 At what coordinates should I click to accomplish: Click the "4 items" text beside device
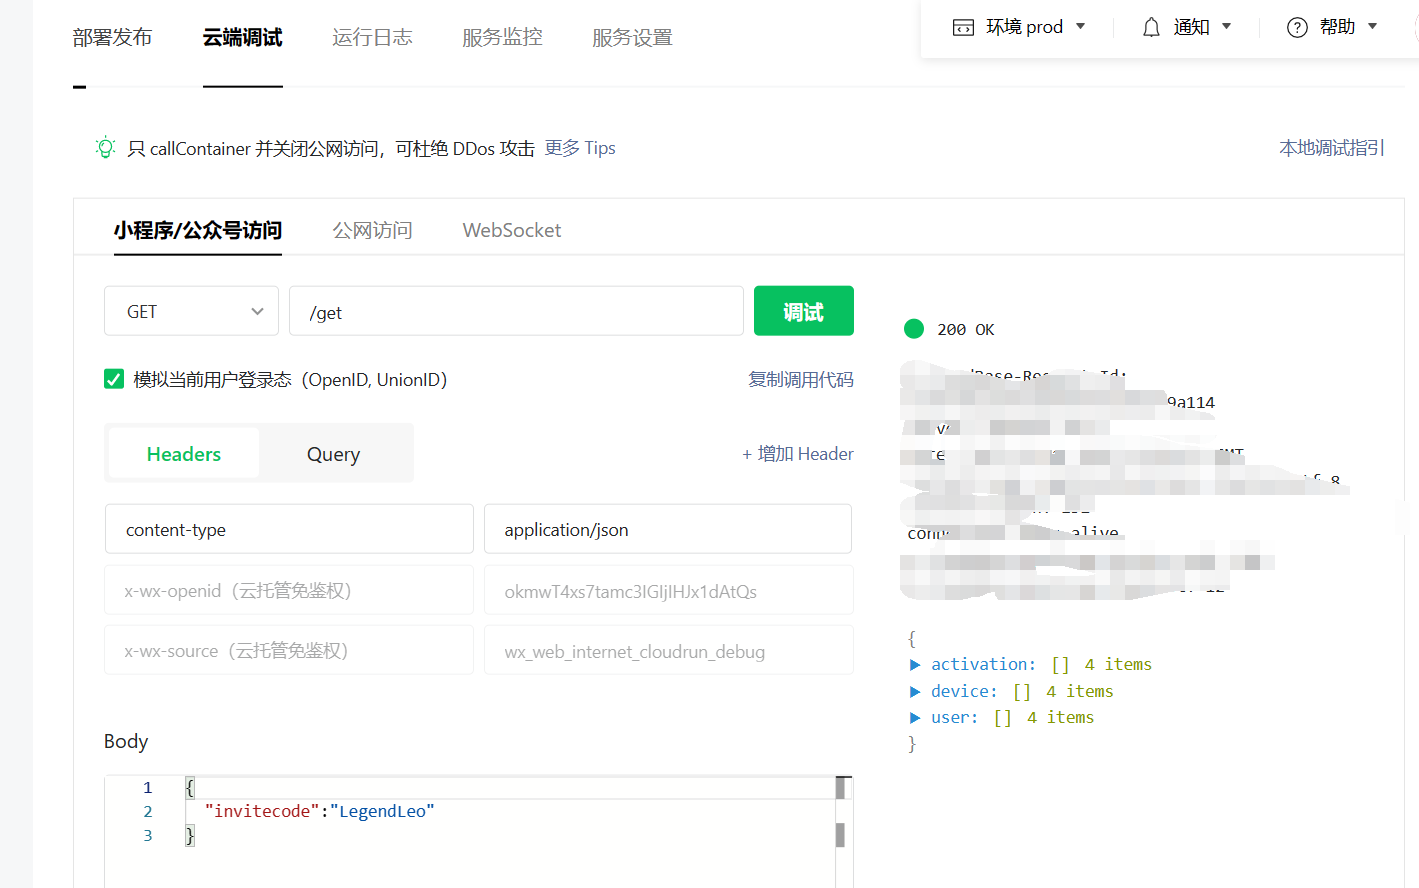pos(1080,691)
